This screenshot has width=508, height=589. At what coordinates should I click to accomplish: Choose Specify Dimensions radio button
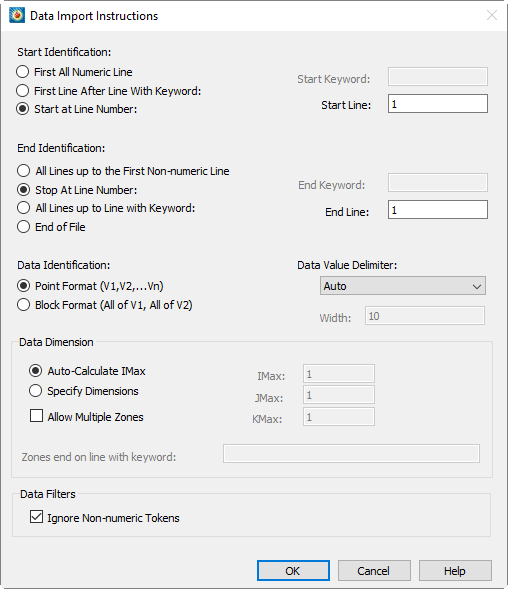pos(35,391)
